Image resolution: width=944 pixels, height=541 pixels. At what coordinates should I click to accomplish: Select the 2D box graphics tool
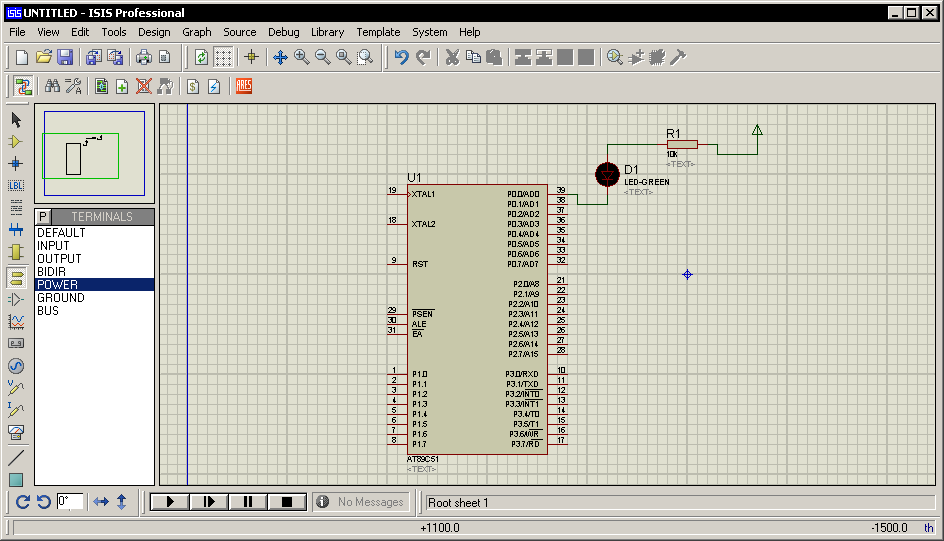click(x=16, y=480)
